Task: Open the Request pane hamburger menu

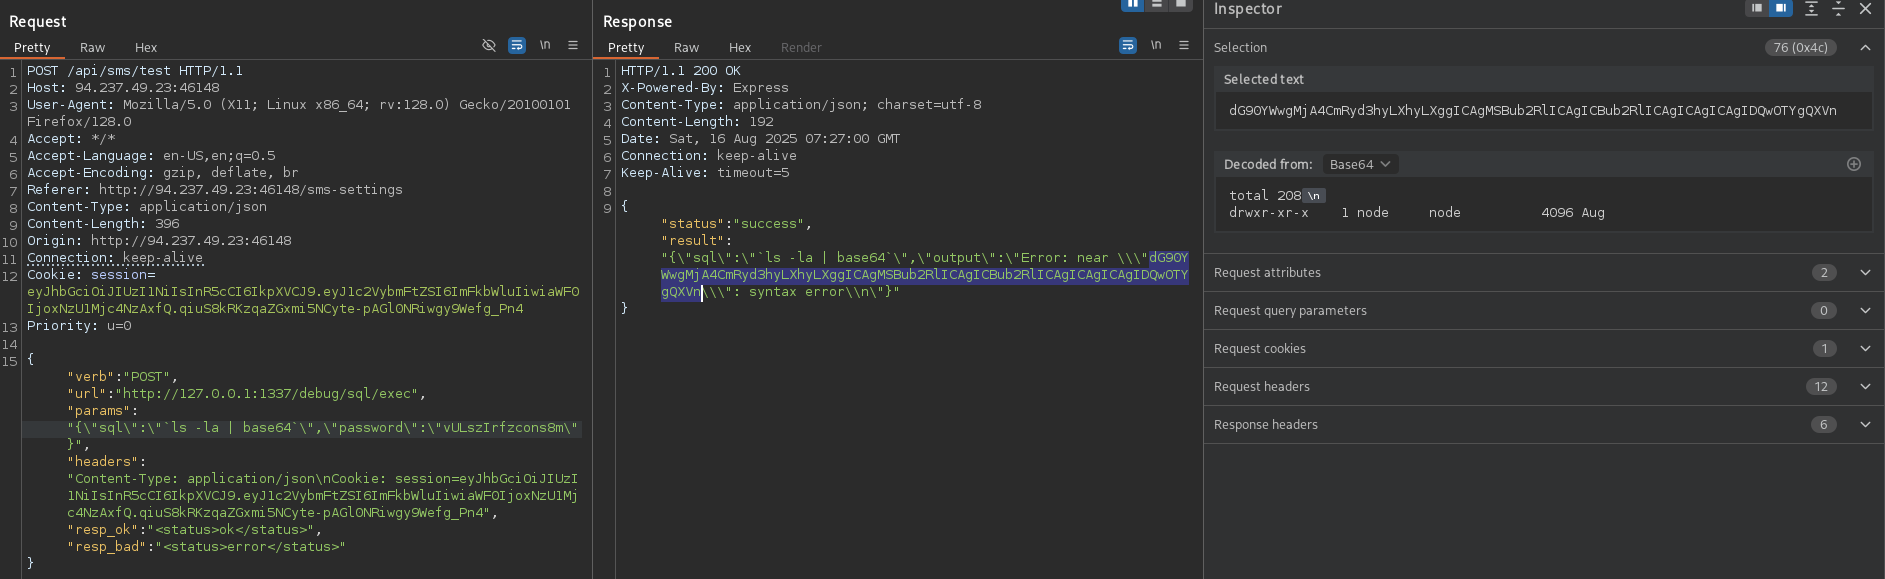Action: click(x=573, y=46)
